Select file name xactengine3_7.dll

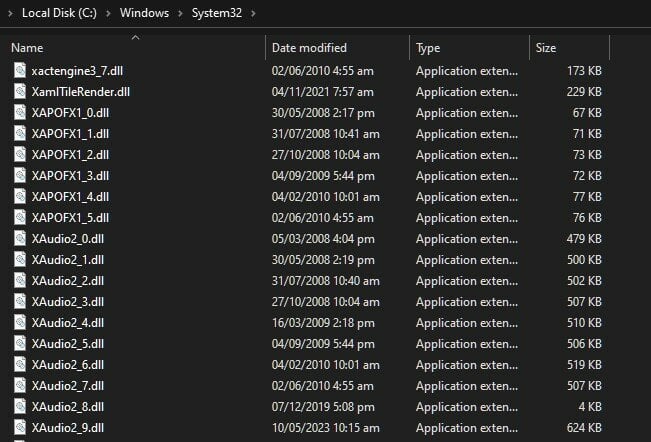[x=77, y=71]
